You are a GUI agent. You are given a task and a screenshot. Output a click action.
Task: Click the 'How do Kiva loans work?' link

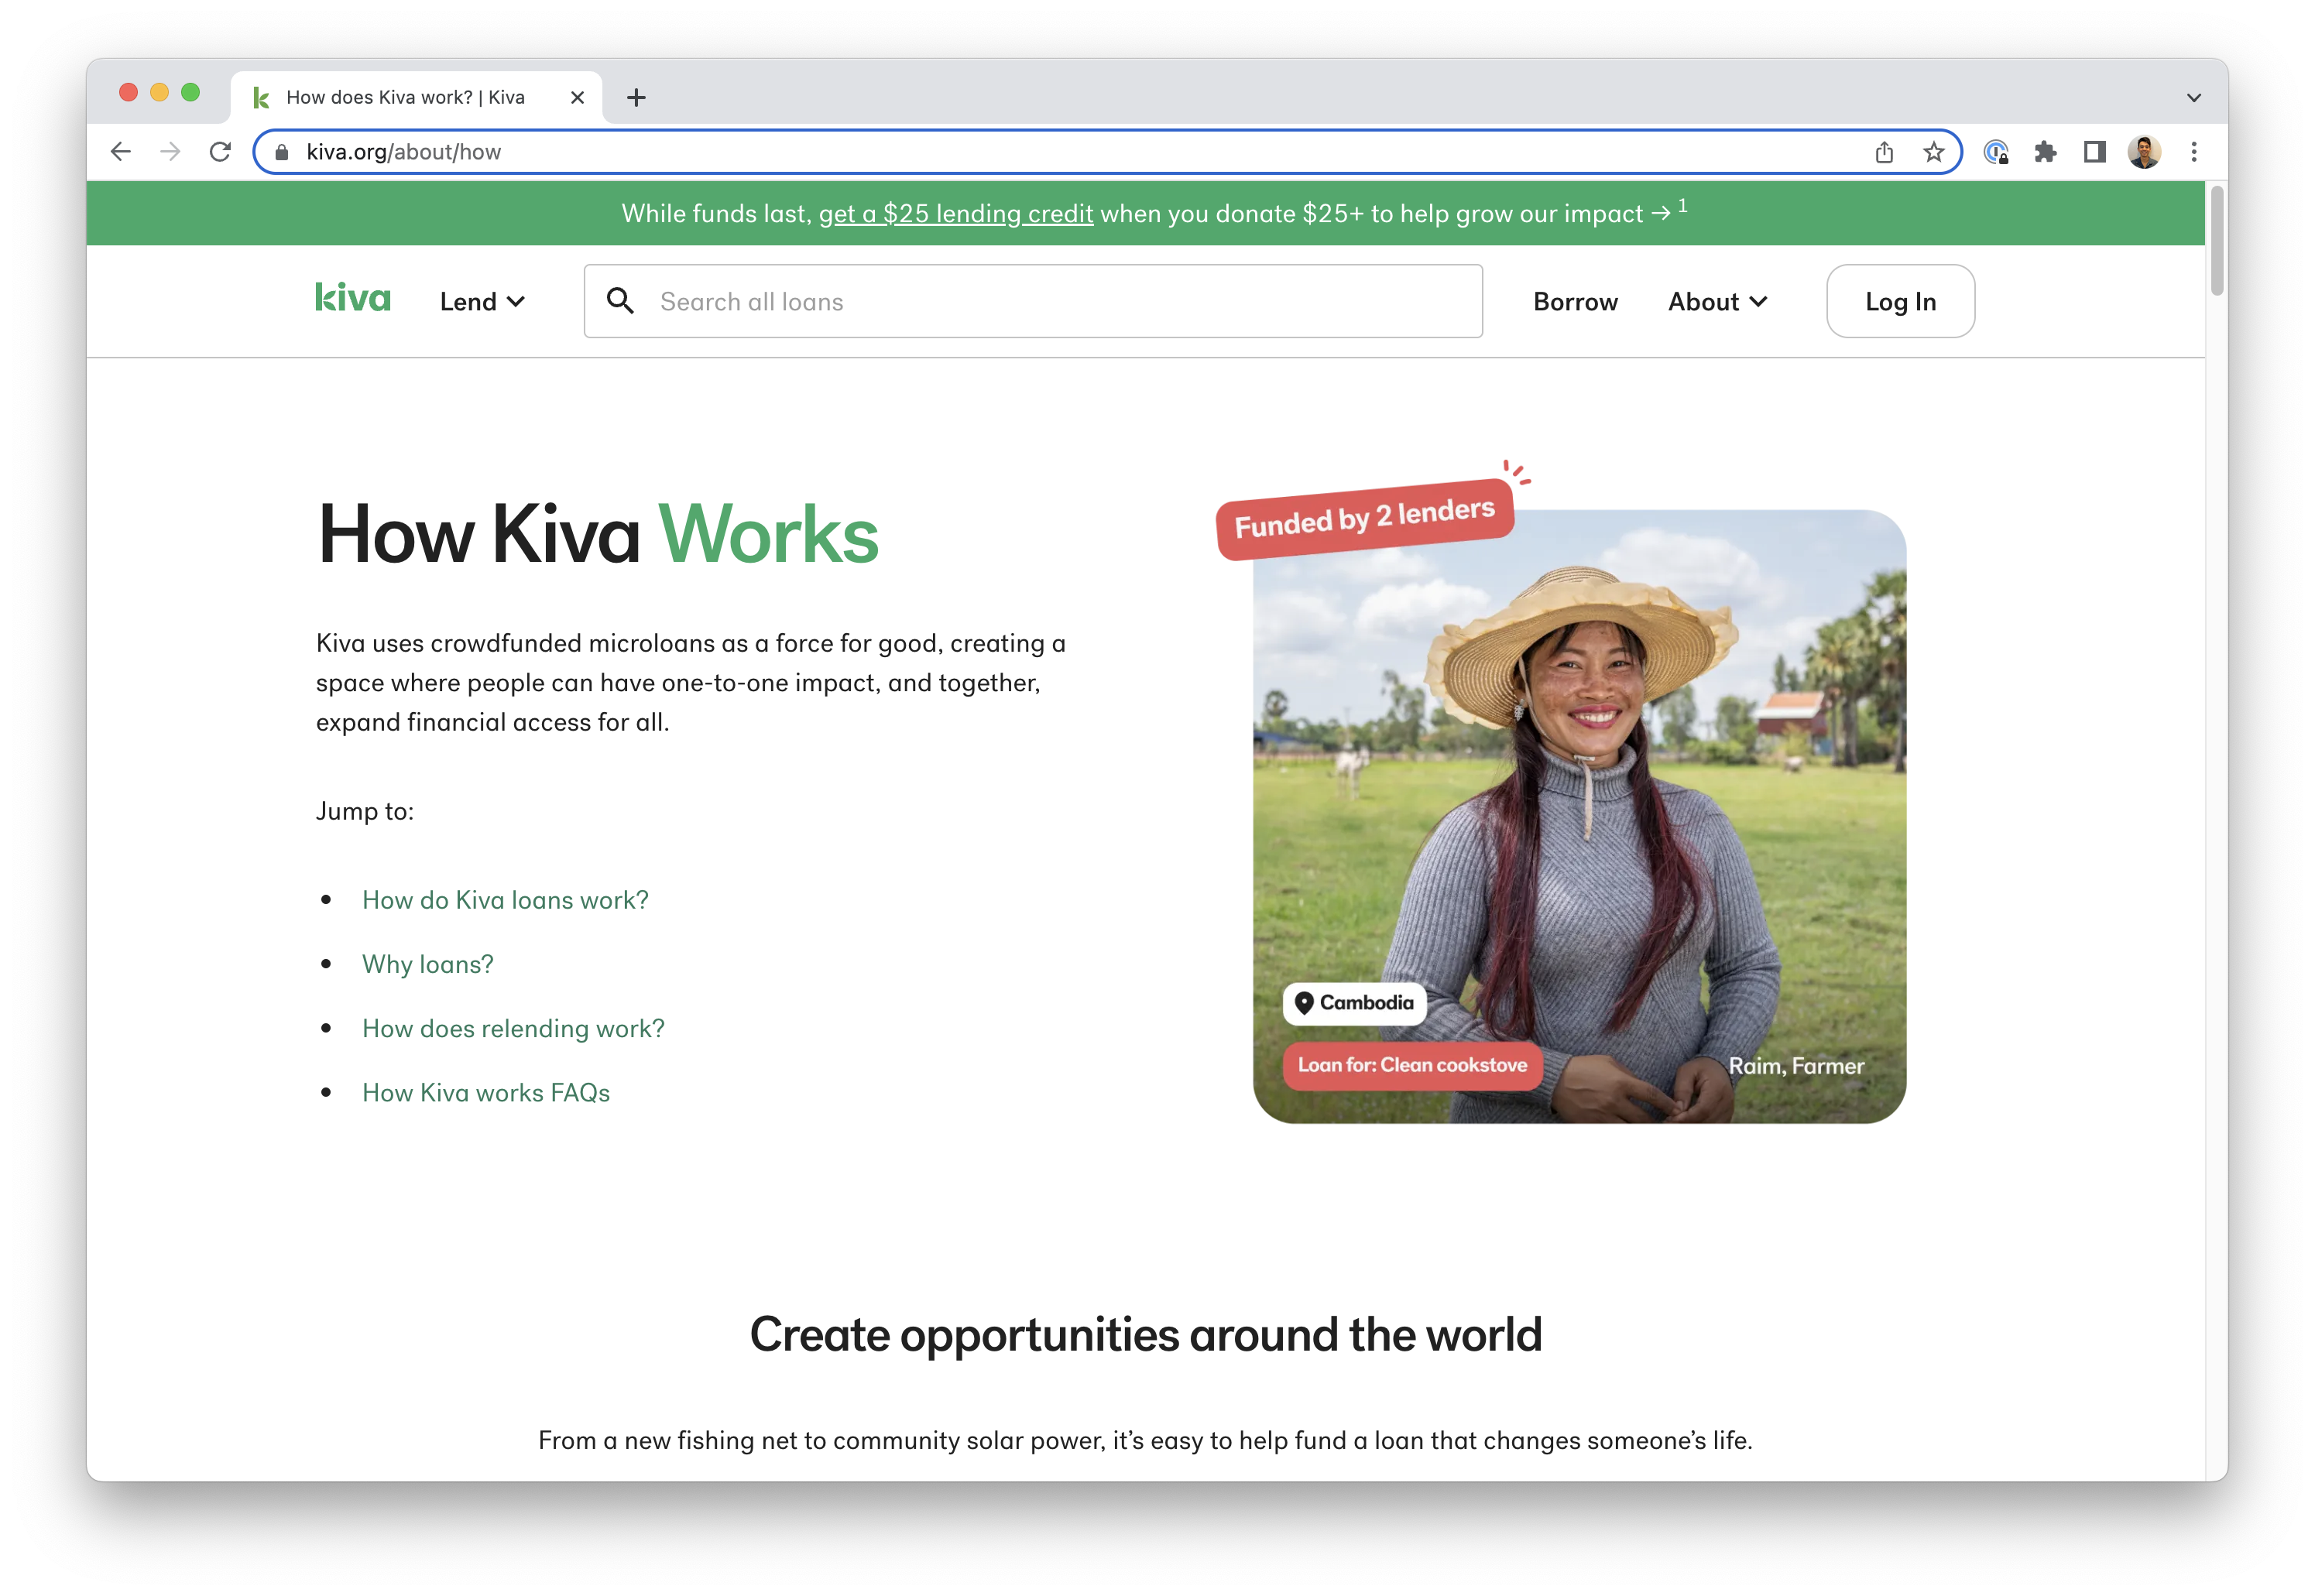tap(505, 899)
